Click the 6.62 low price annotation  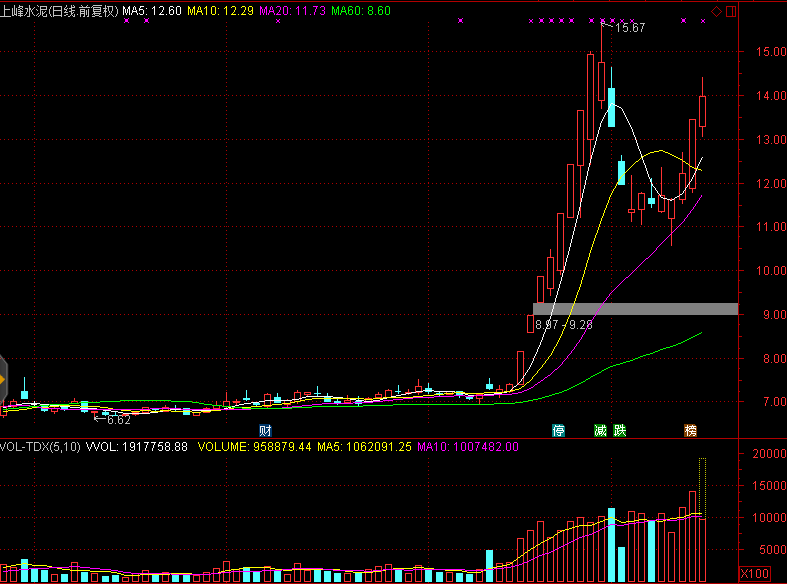(x=119, y=420)
